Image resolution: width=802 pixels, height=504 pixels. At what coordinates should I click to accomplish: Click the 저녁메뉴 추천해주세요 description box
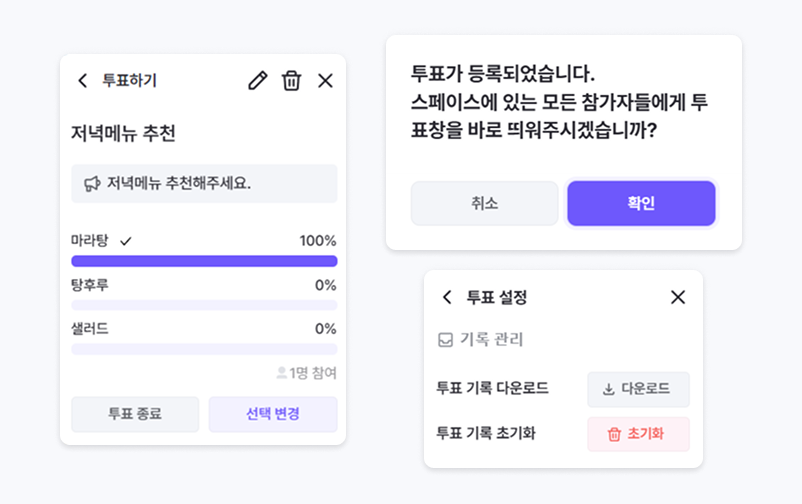204,184
